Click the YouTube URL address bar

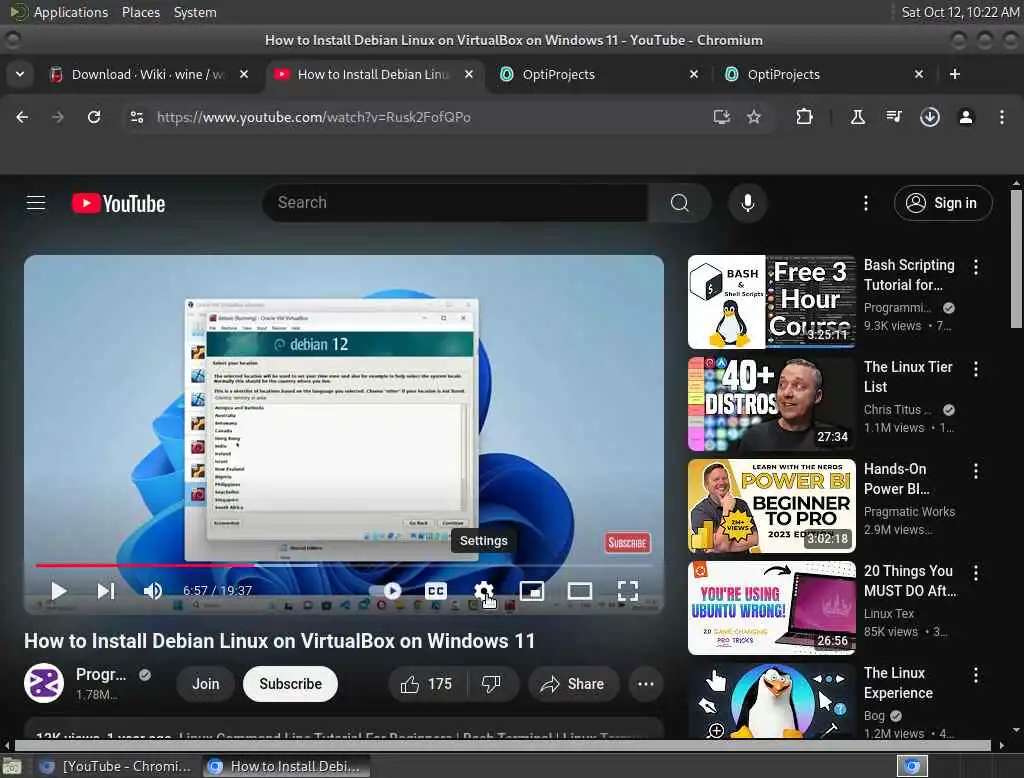[313, 117]
